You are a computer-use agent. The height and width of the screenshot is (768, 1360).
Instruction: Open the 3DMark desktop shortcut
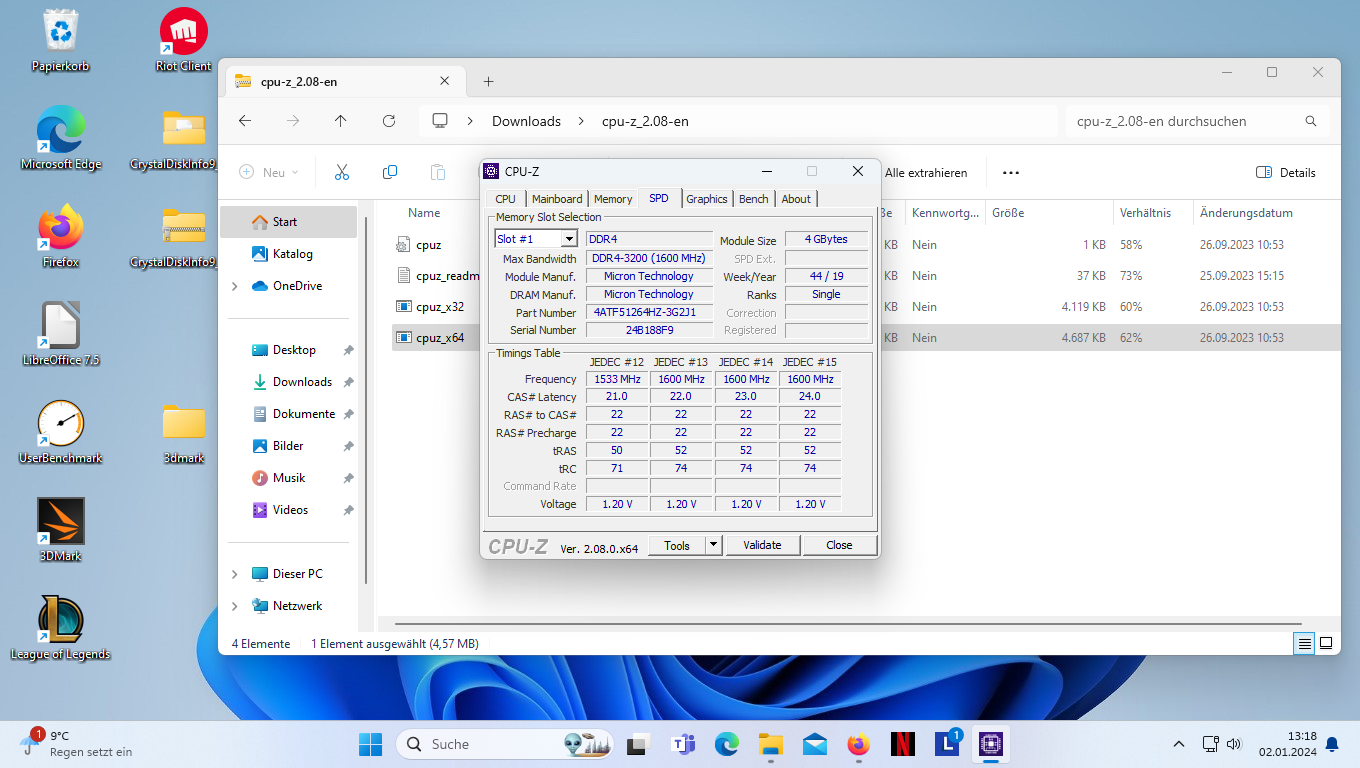[x=61, y=530]
